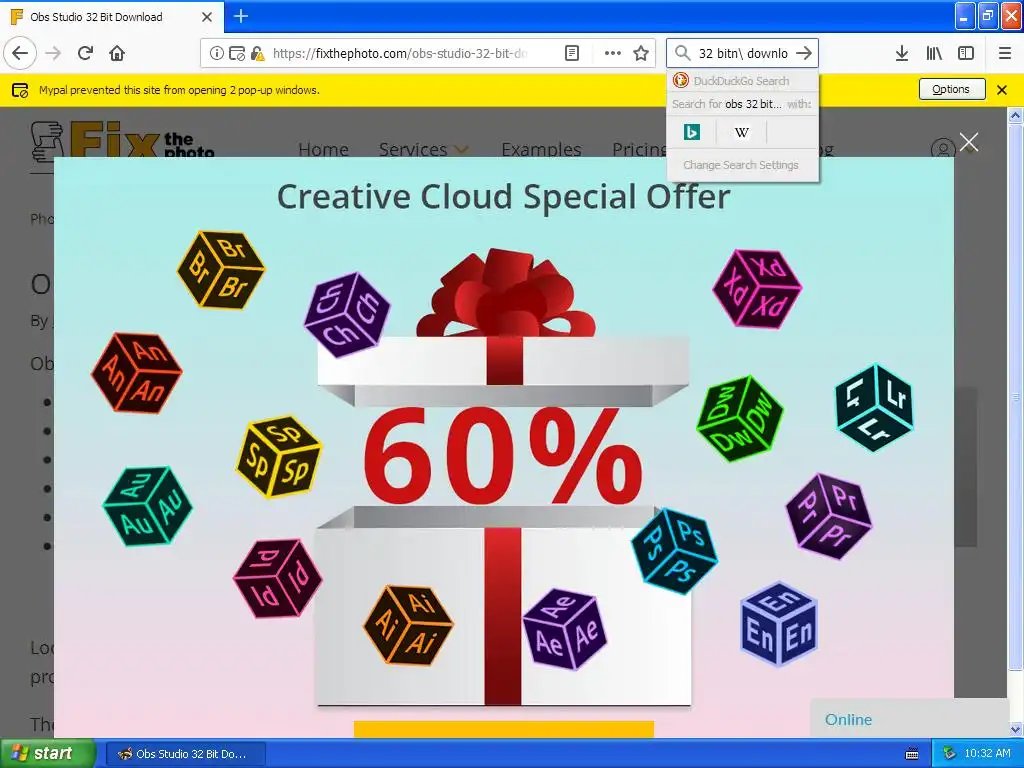Screen dimensions: 1024x768
Task: Choose DuckDuckGo Search suggestion header
Action: pos(743,81)
